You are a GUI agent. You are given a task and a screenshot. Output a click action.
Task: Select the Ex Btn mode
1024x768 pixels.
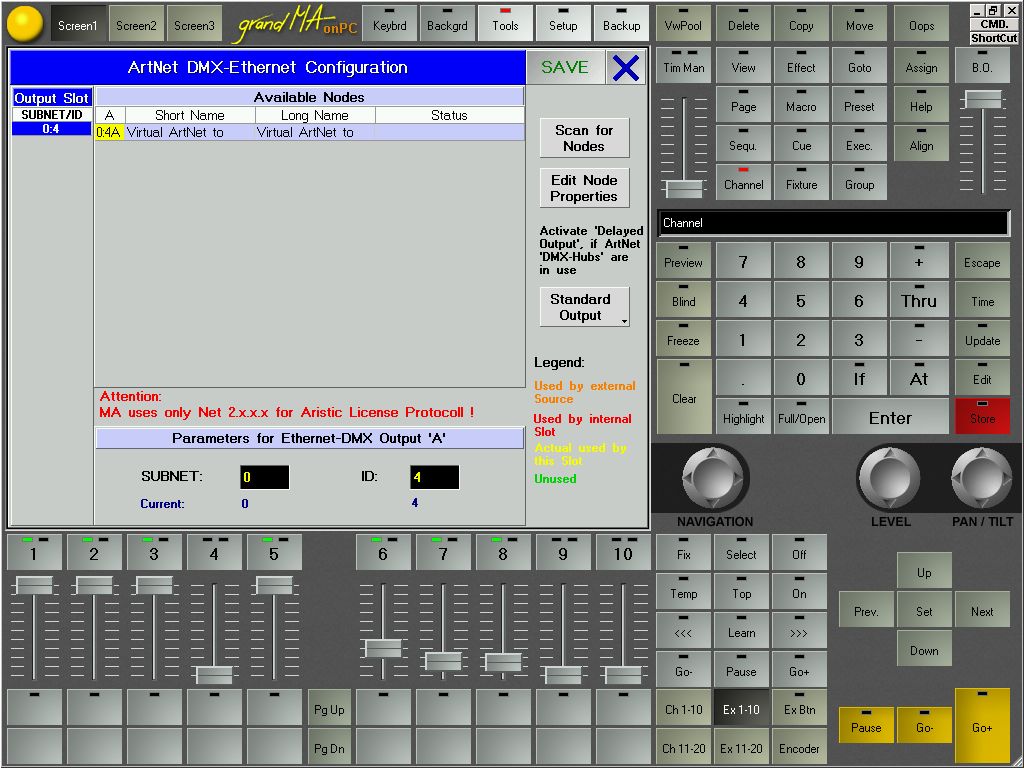tap(799, 708)
